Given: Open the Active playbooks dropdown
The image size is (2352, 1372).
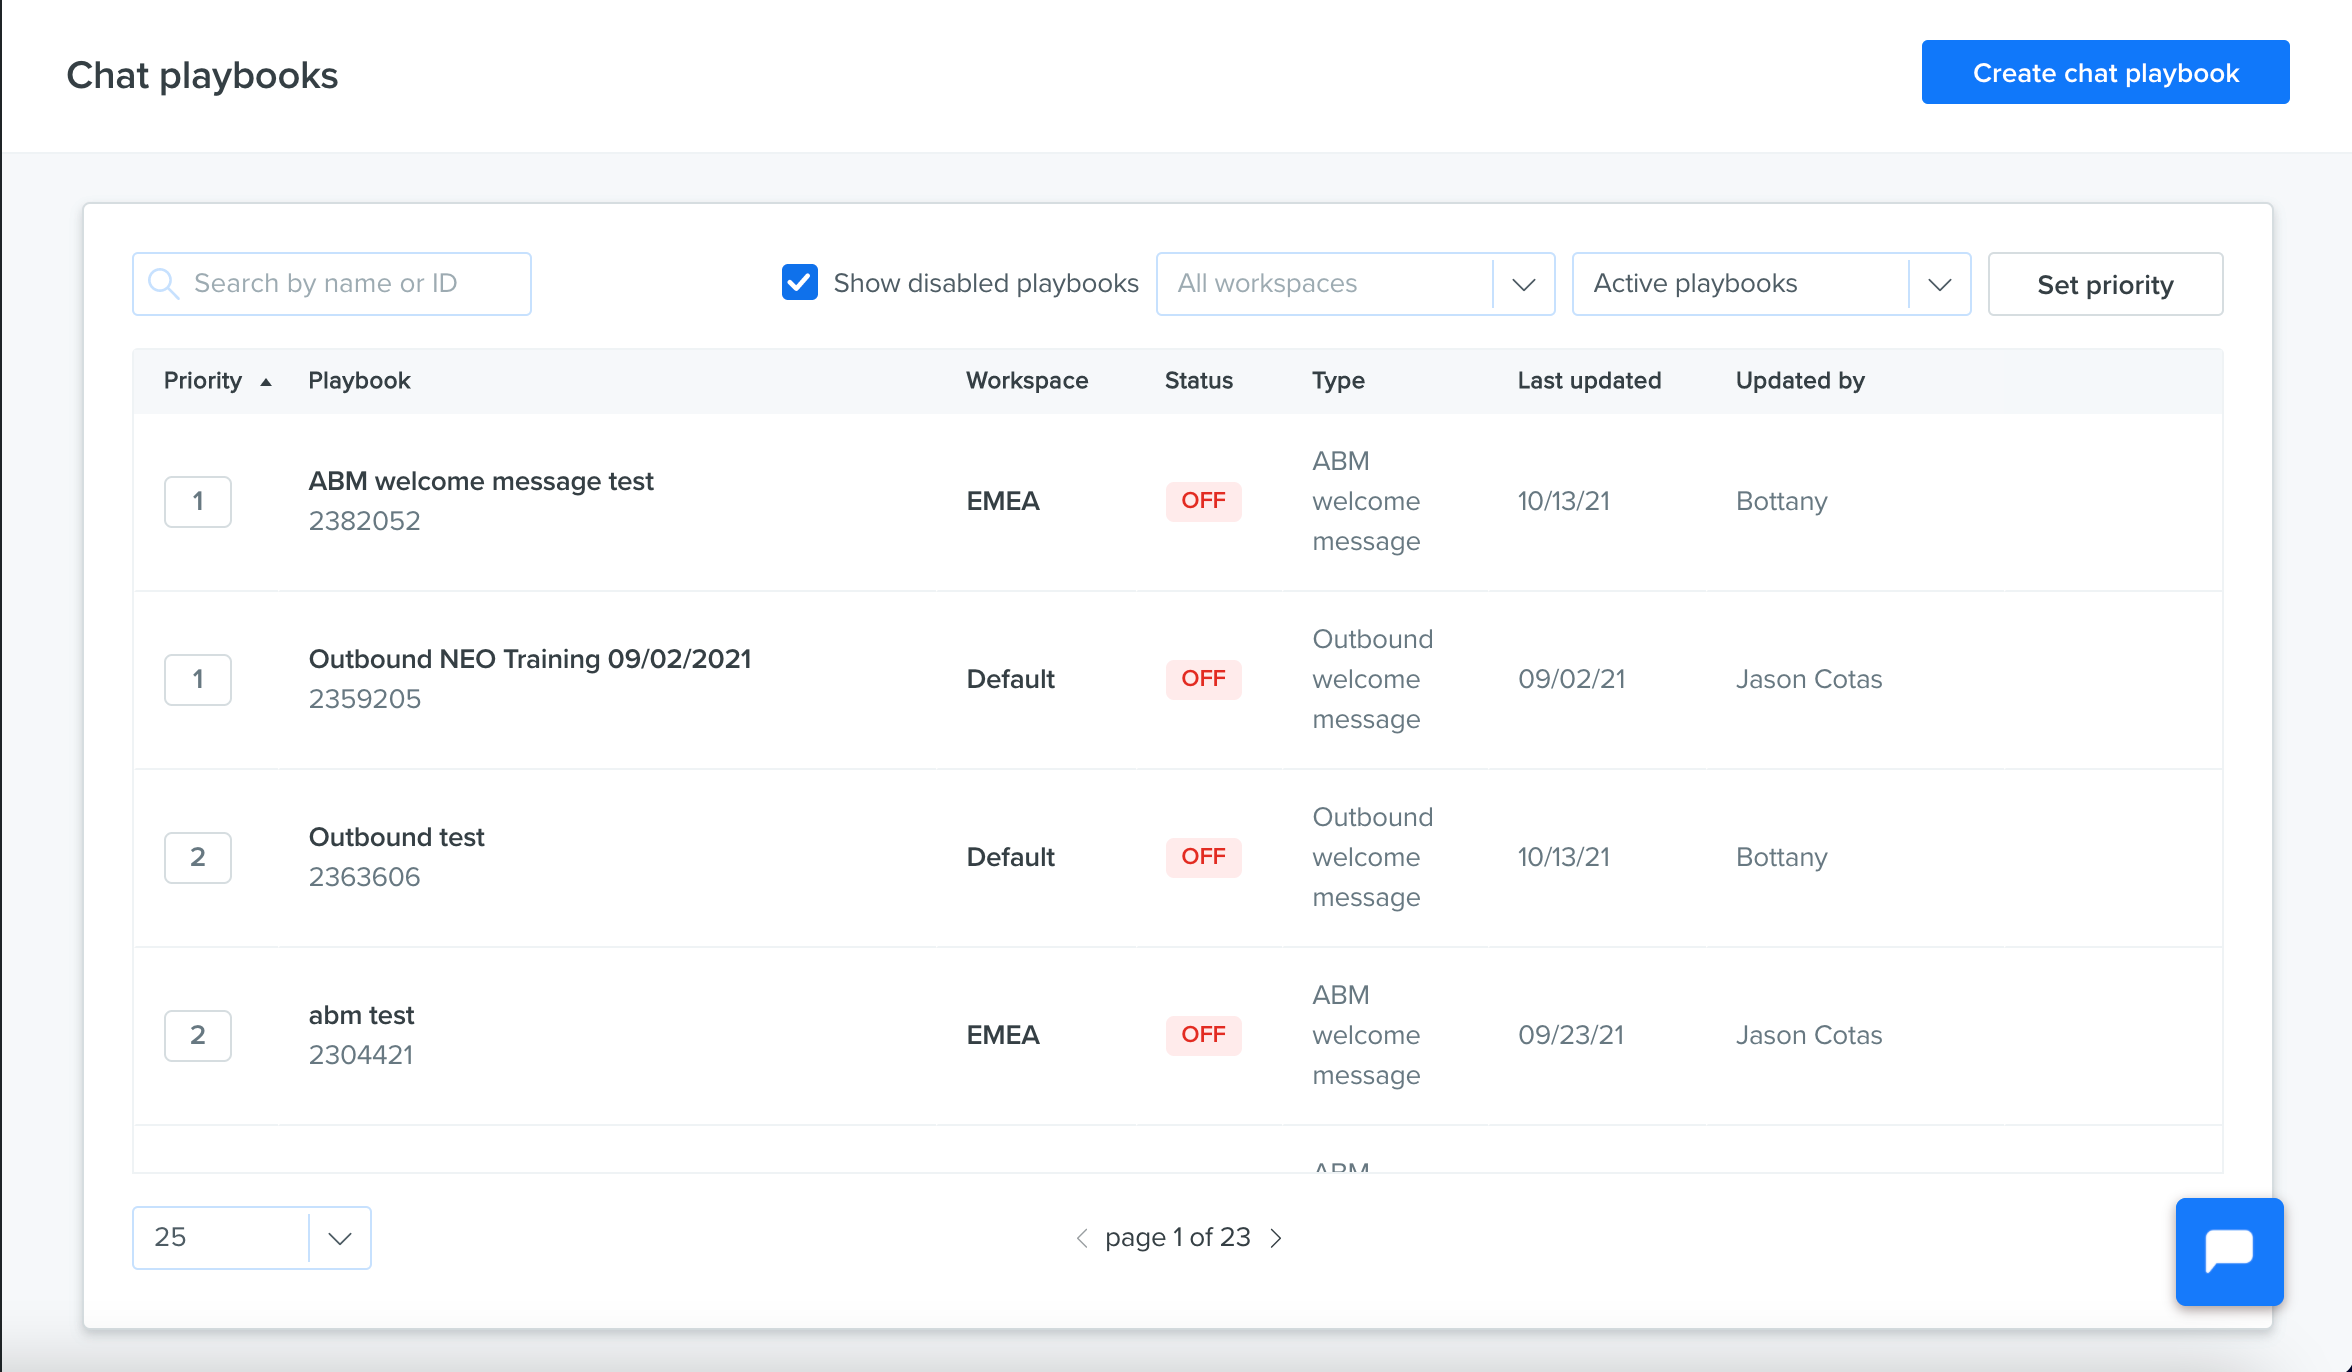Looking at the screenshot, I should click(1771, 284).
